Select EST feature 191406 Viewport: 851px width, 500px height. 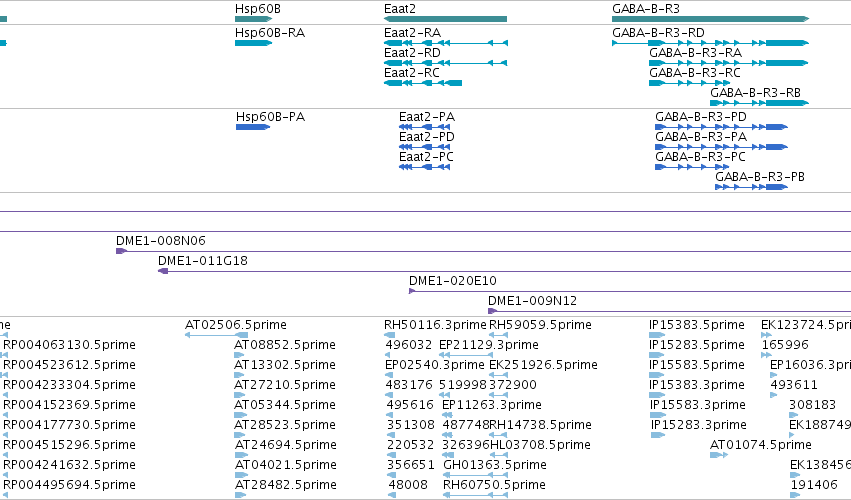click(814, 485)
